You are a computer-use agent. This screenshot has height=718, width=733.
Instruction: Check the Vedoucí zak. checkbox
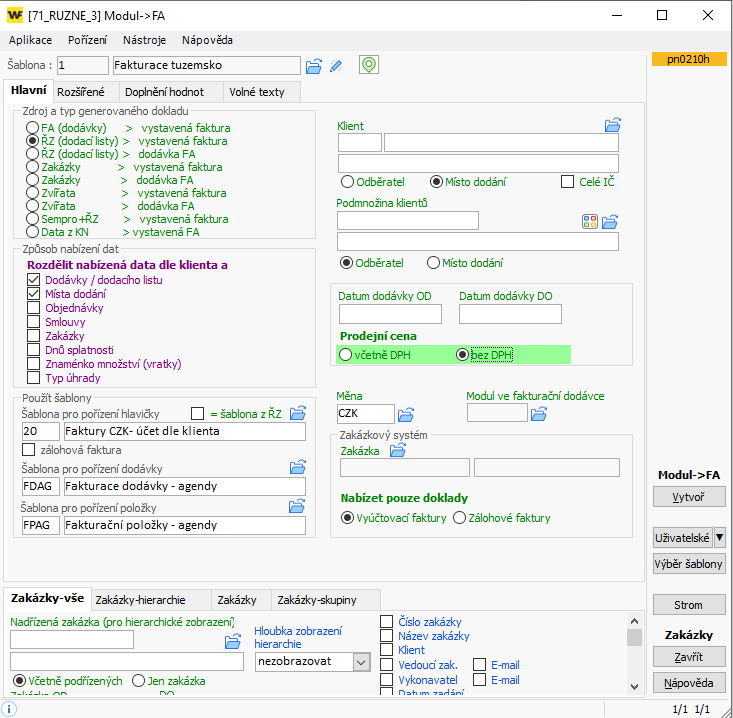tap(386, 664)
